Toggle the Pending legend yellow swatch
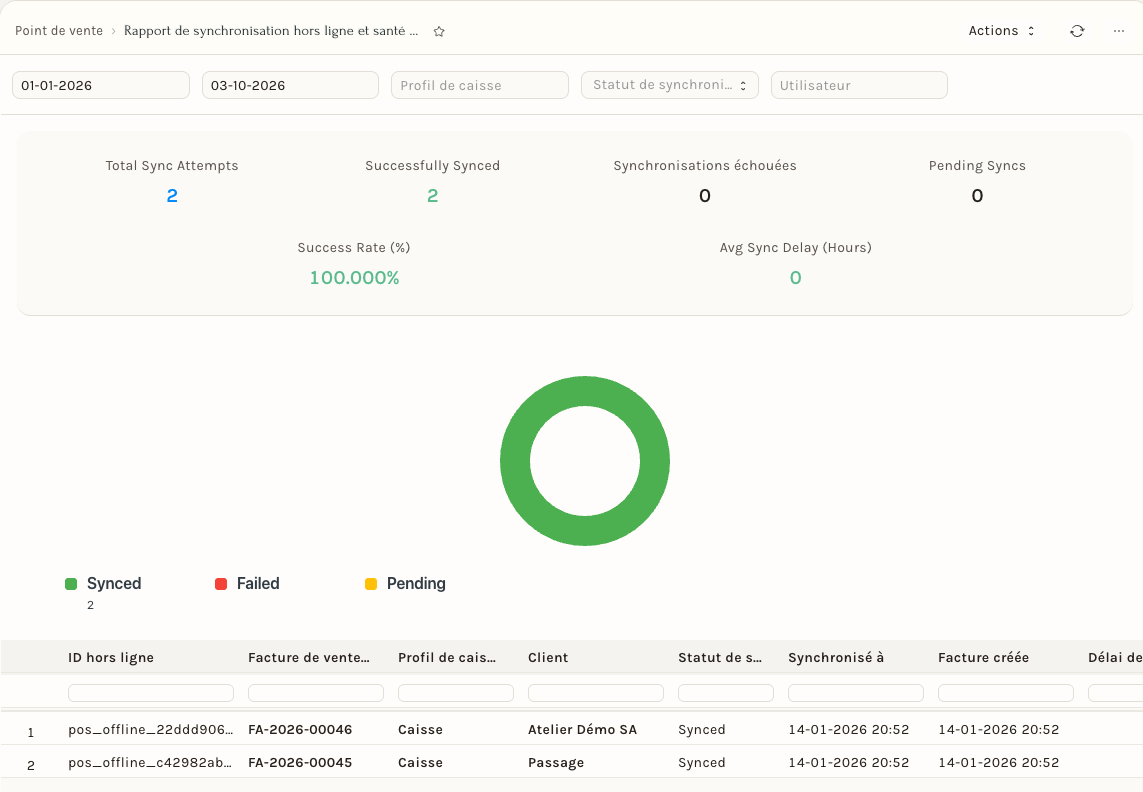1143x792 pixels. click(x=370, y=583)
